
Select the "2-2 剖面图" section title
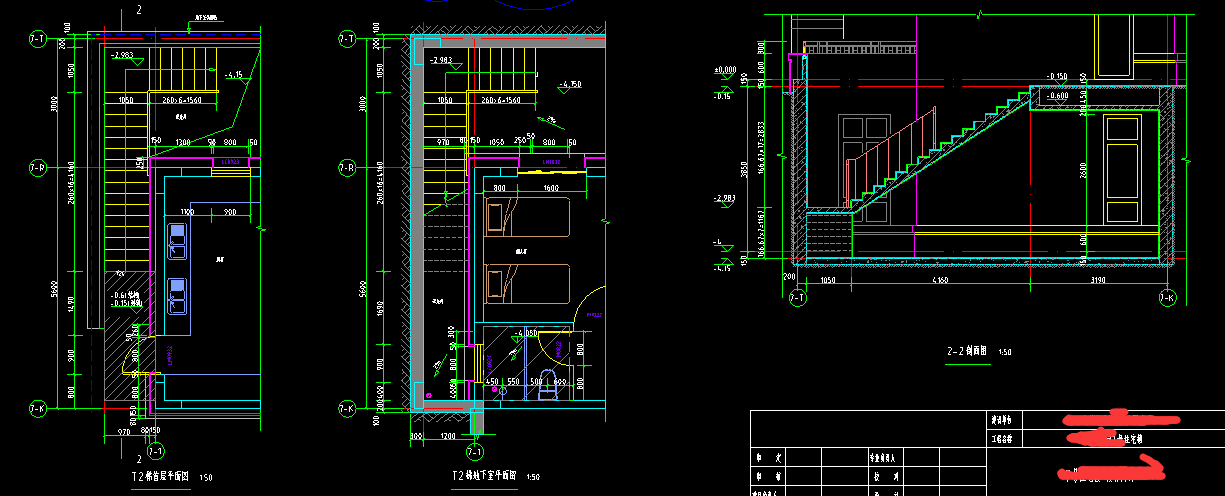pyautogui.click(x=968, y=352)
